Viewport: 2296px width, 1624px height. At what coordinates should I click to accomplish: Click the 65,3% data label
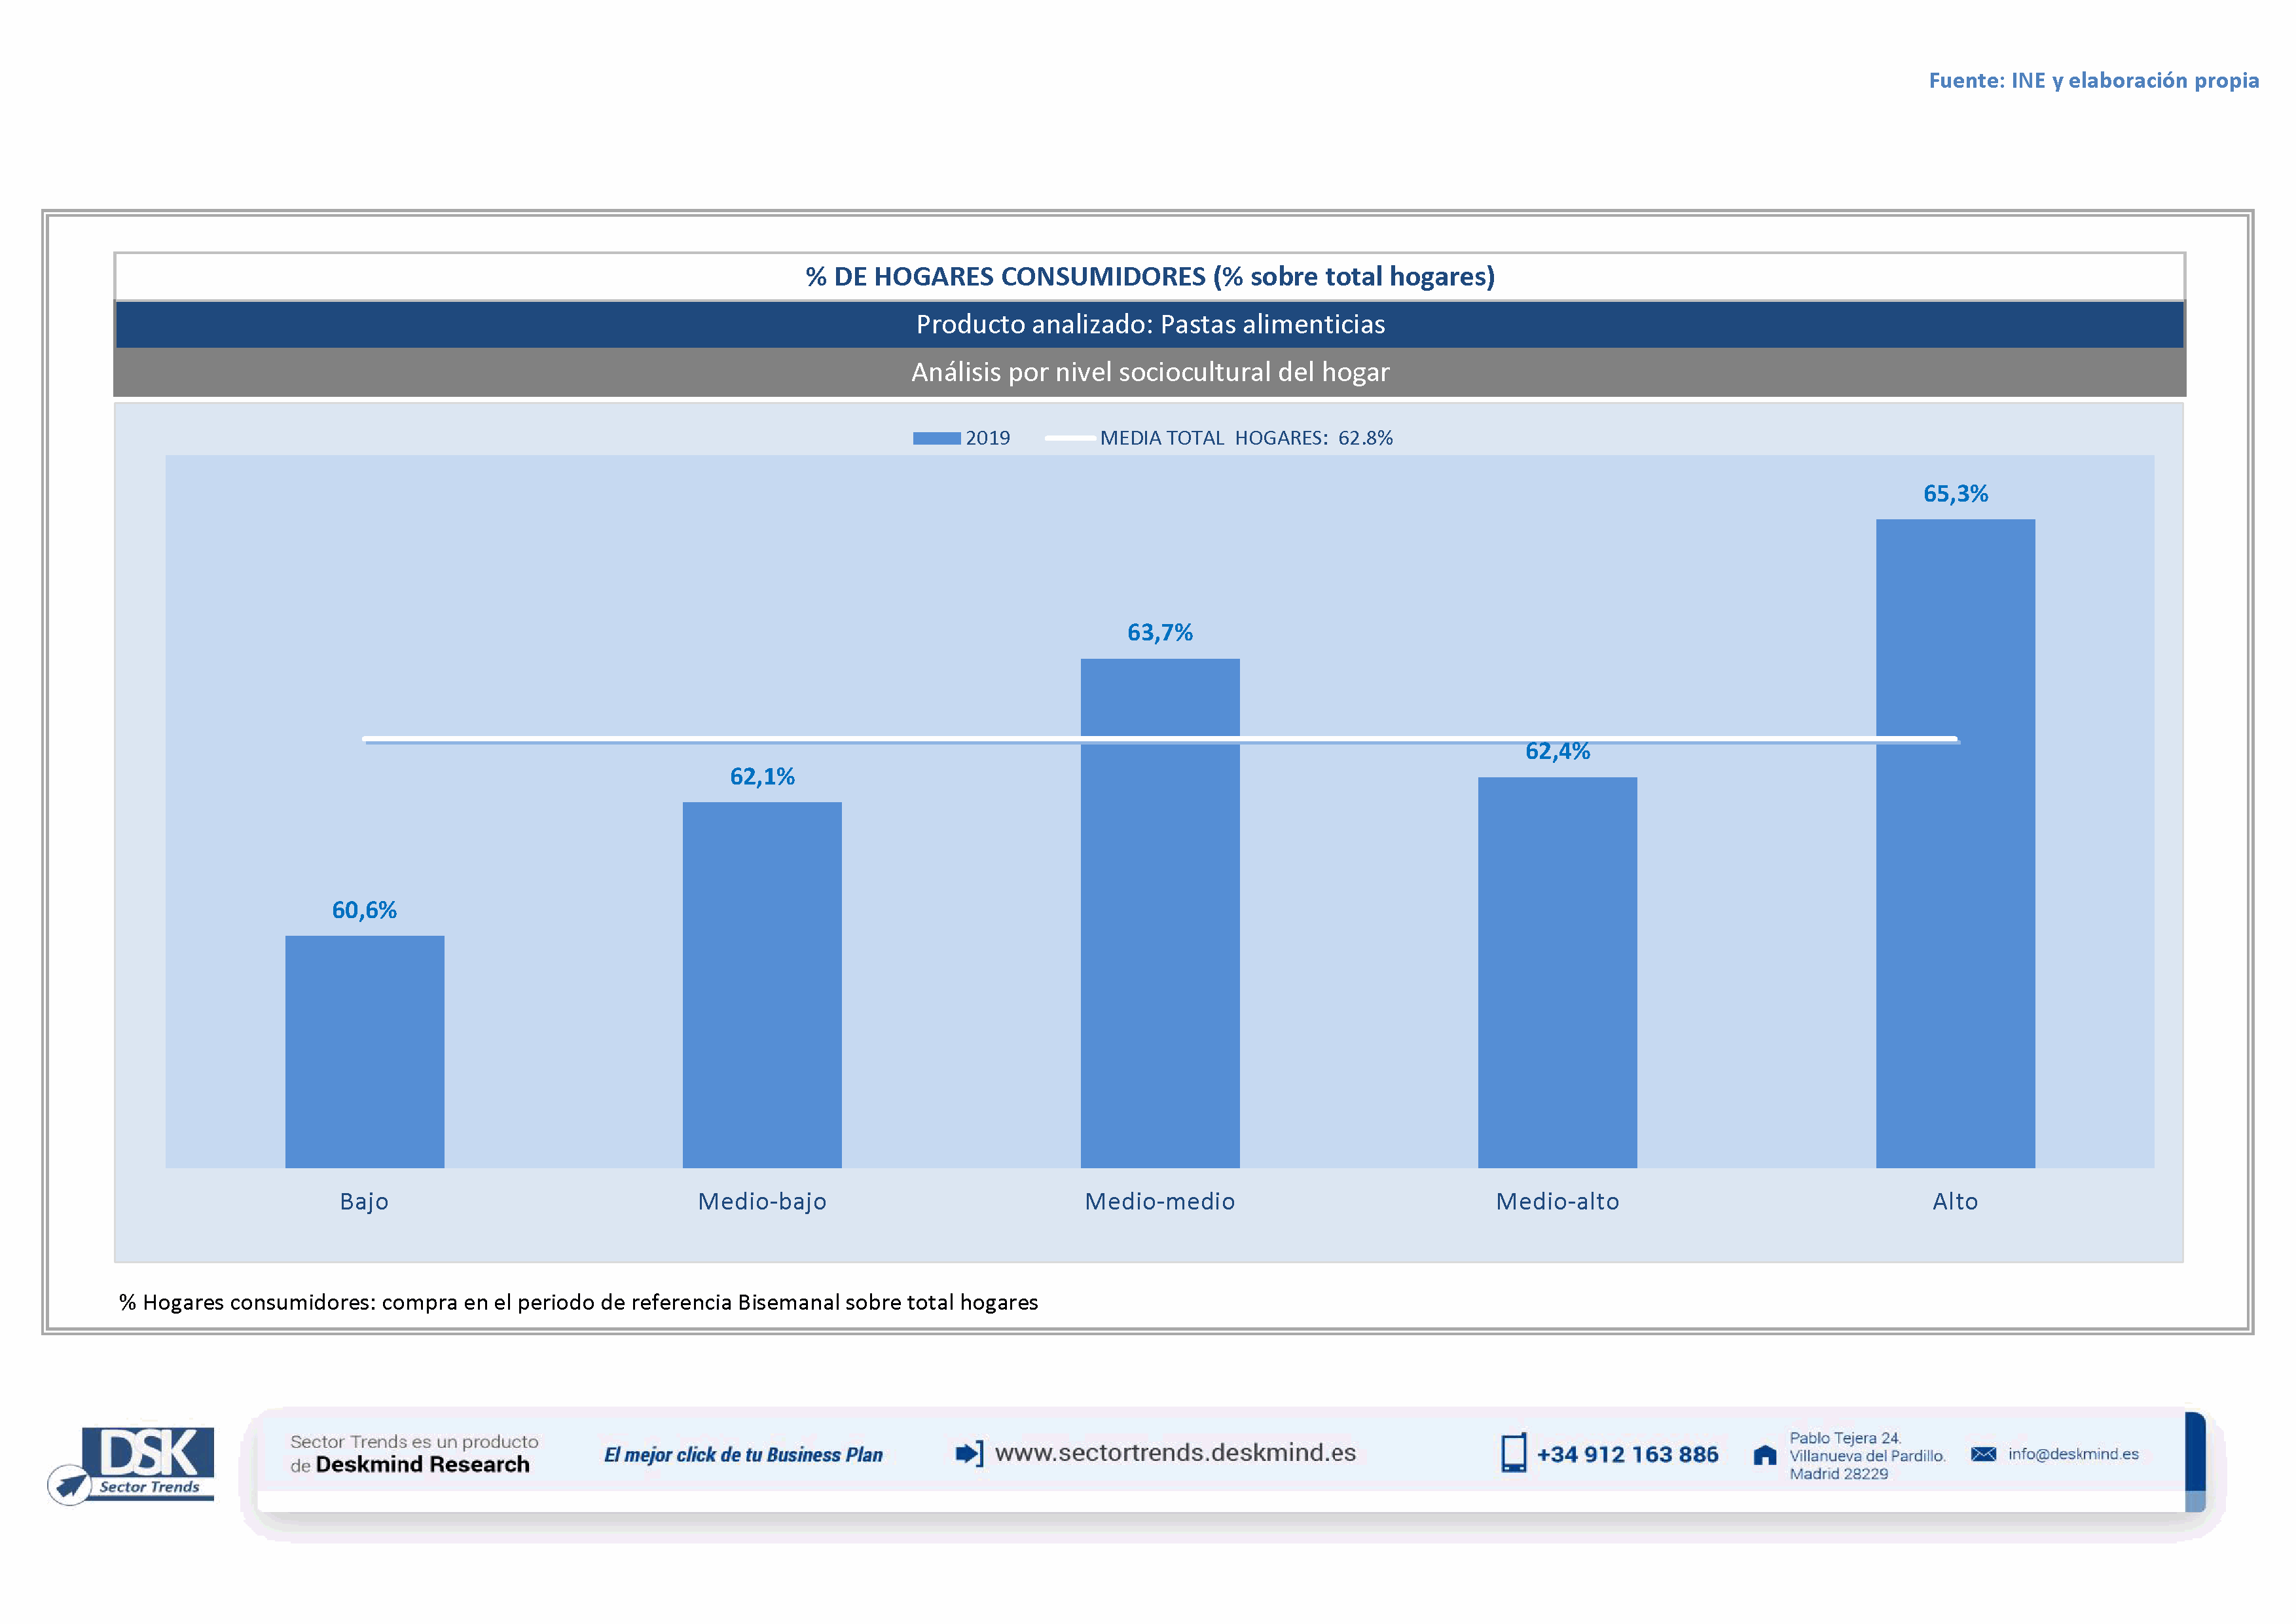[x=1955, y=494]
